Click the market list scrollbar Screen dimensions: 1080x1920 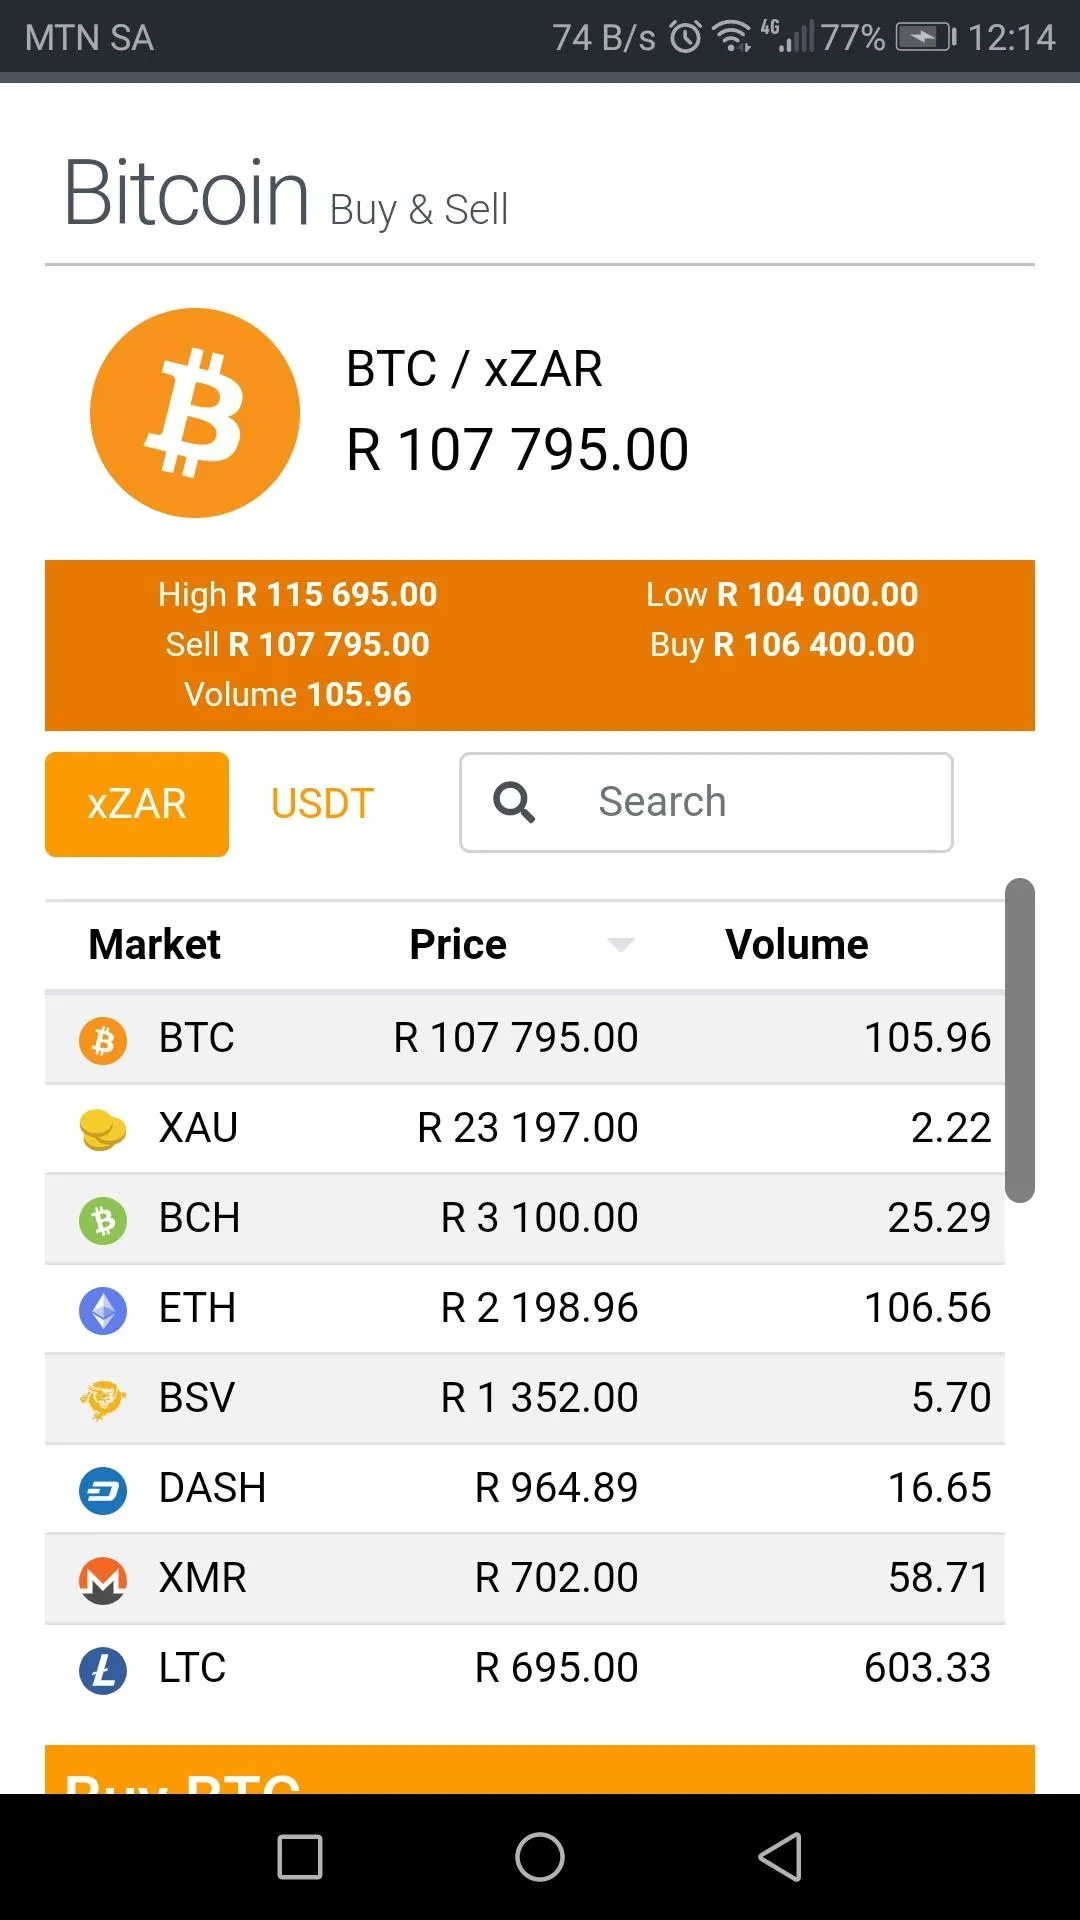point(1019,1040)
